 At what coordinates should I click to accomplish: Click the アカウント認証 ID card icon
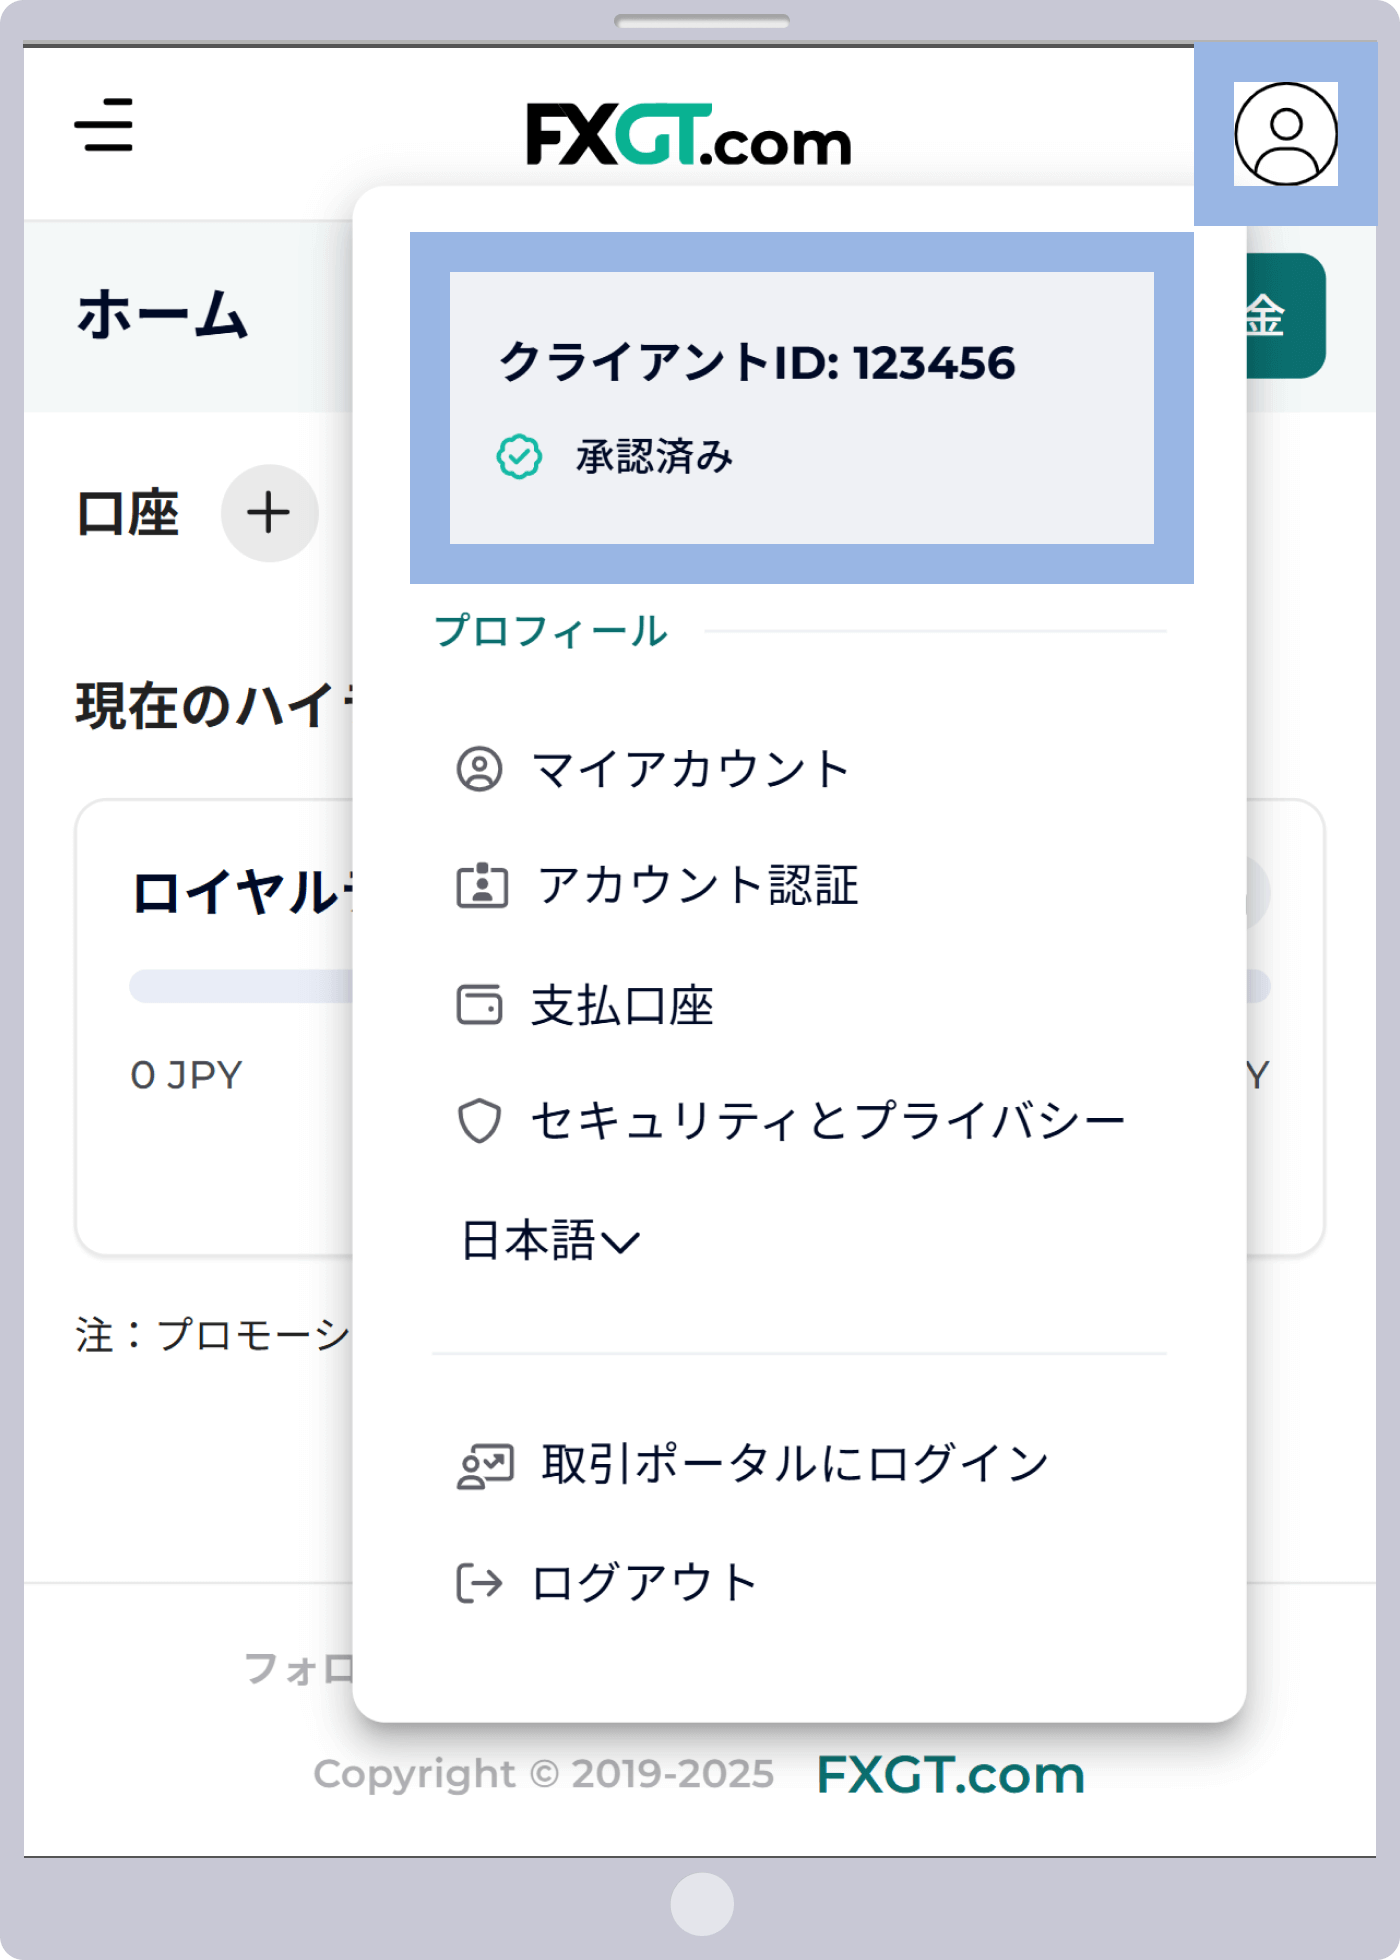point(484,886)
